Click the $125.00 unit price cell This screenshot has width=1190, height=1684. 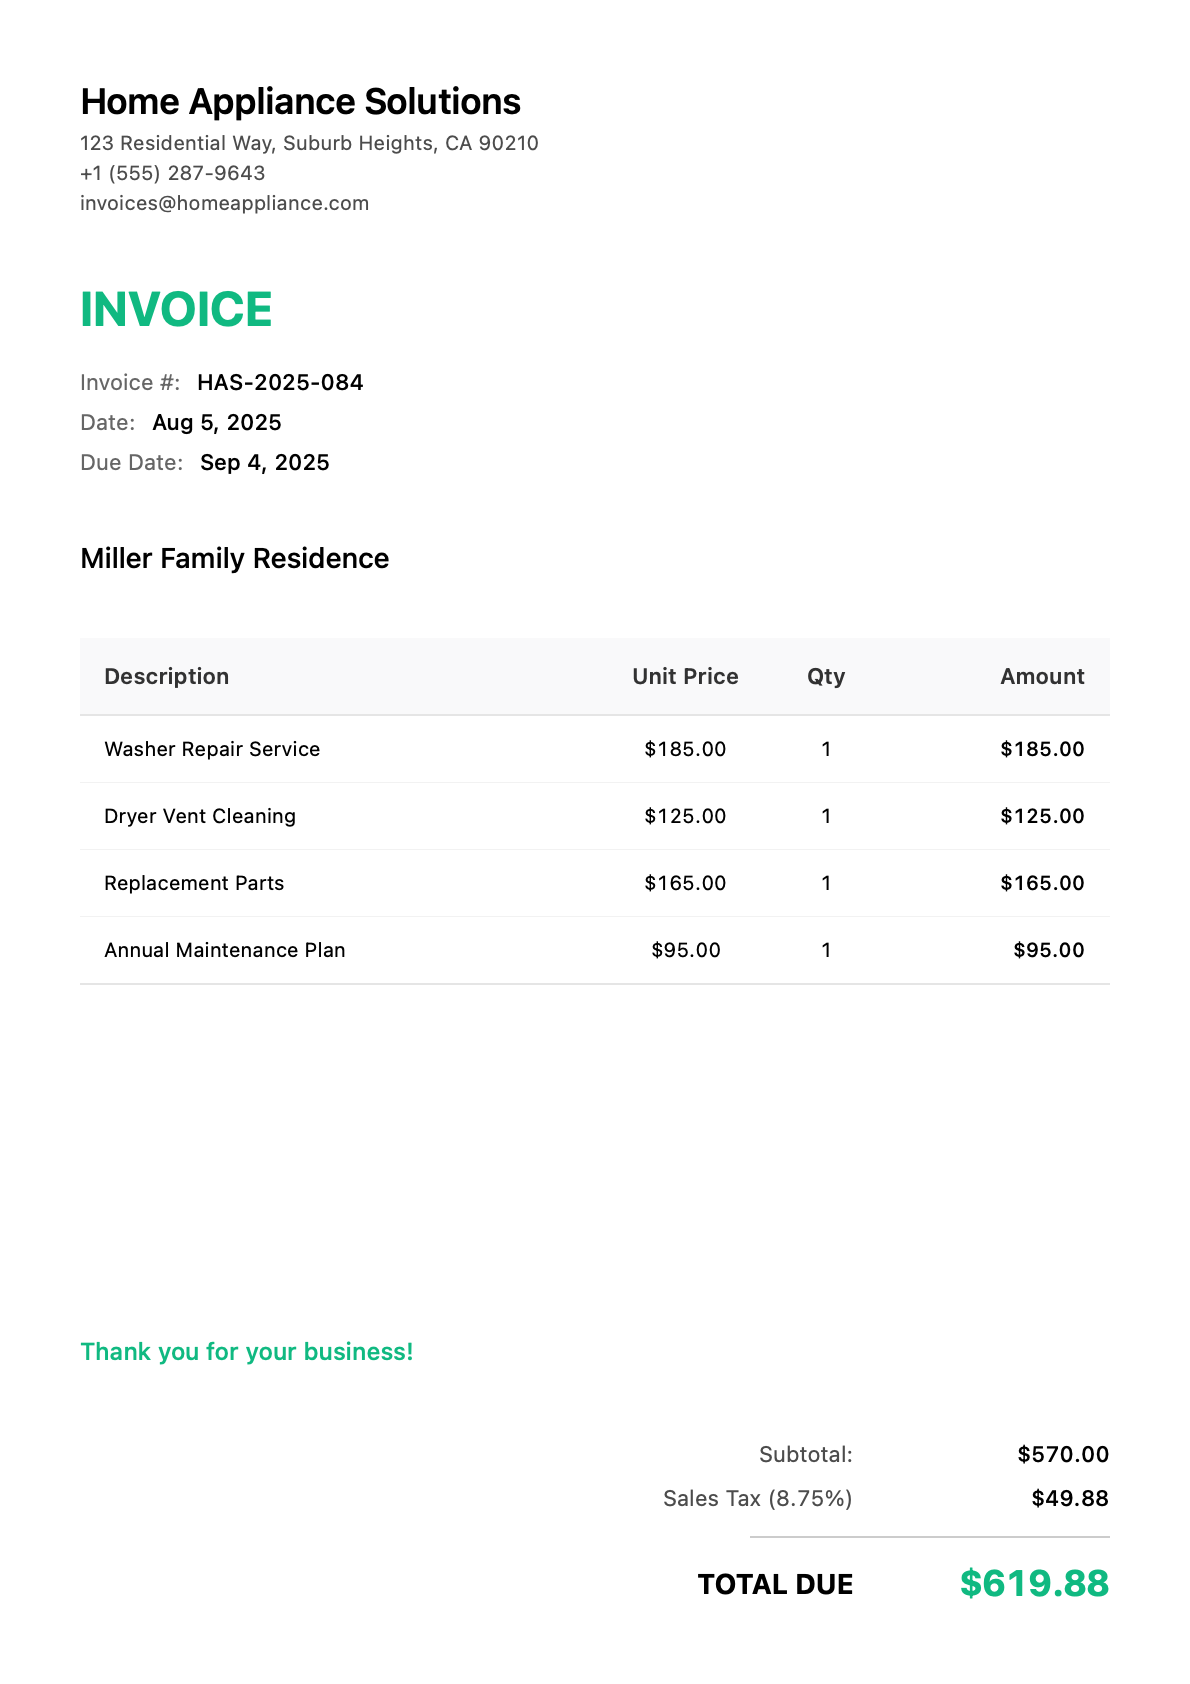pyautogui.click(x=686, y=816)
